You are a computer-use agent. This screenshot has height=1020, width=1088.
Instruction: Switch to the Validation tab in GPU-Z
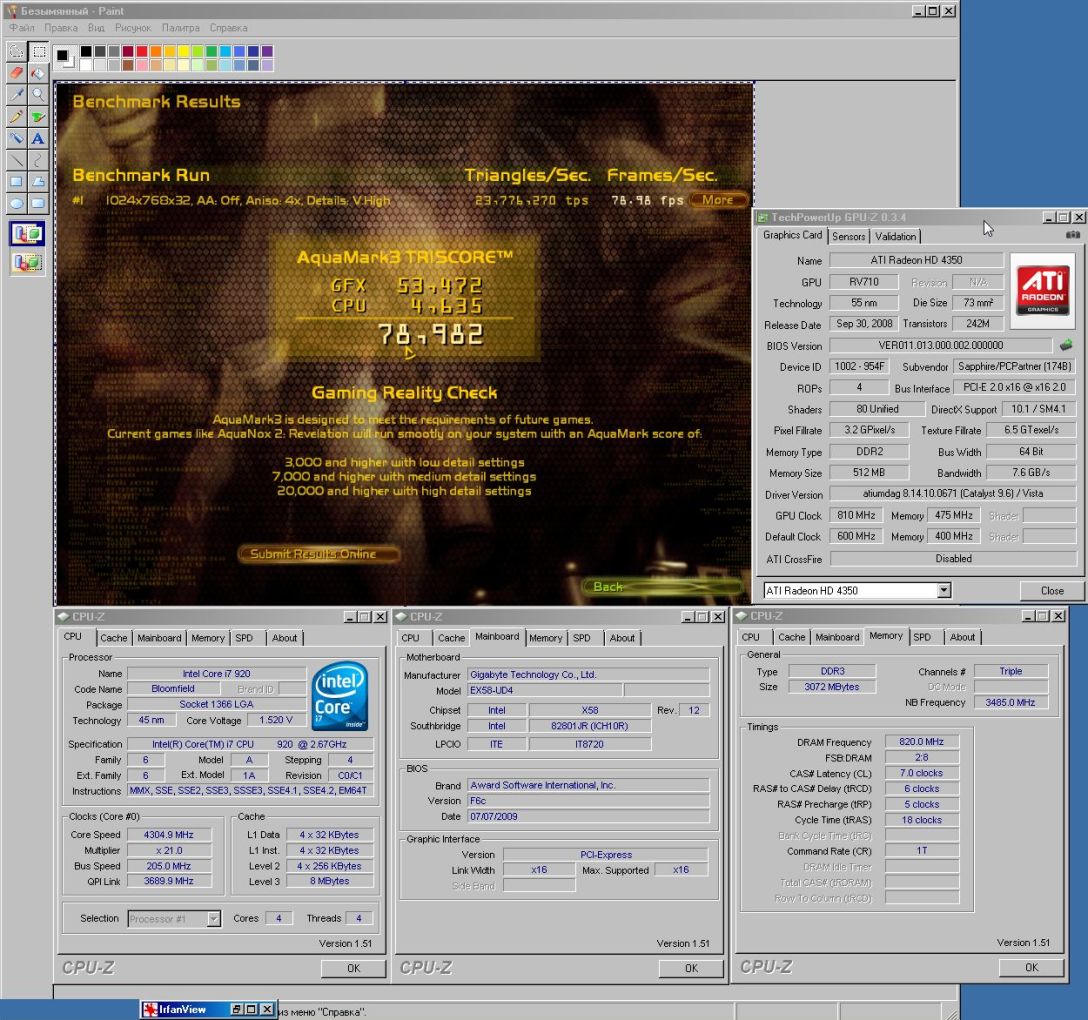[895, 237]
